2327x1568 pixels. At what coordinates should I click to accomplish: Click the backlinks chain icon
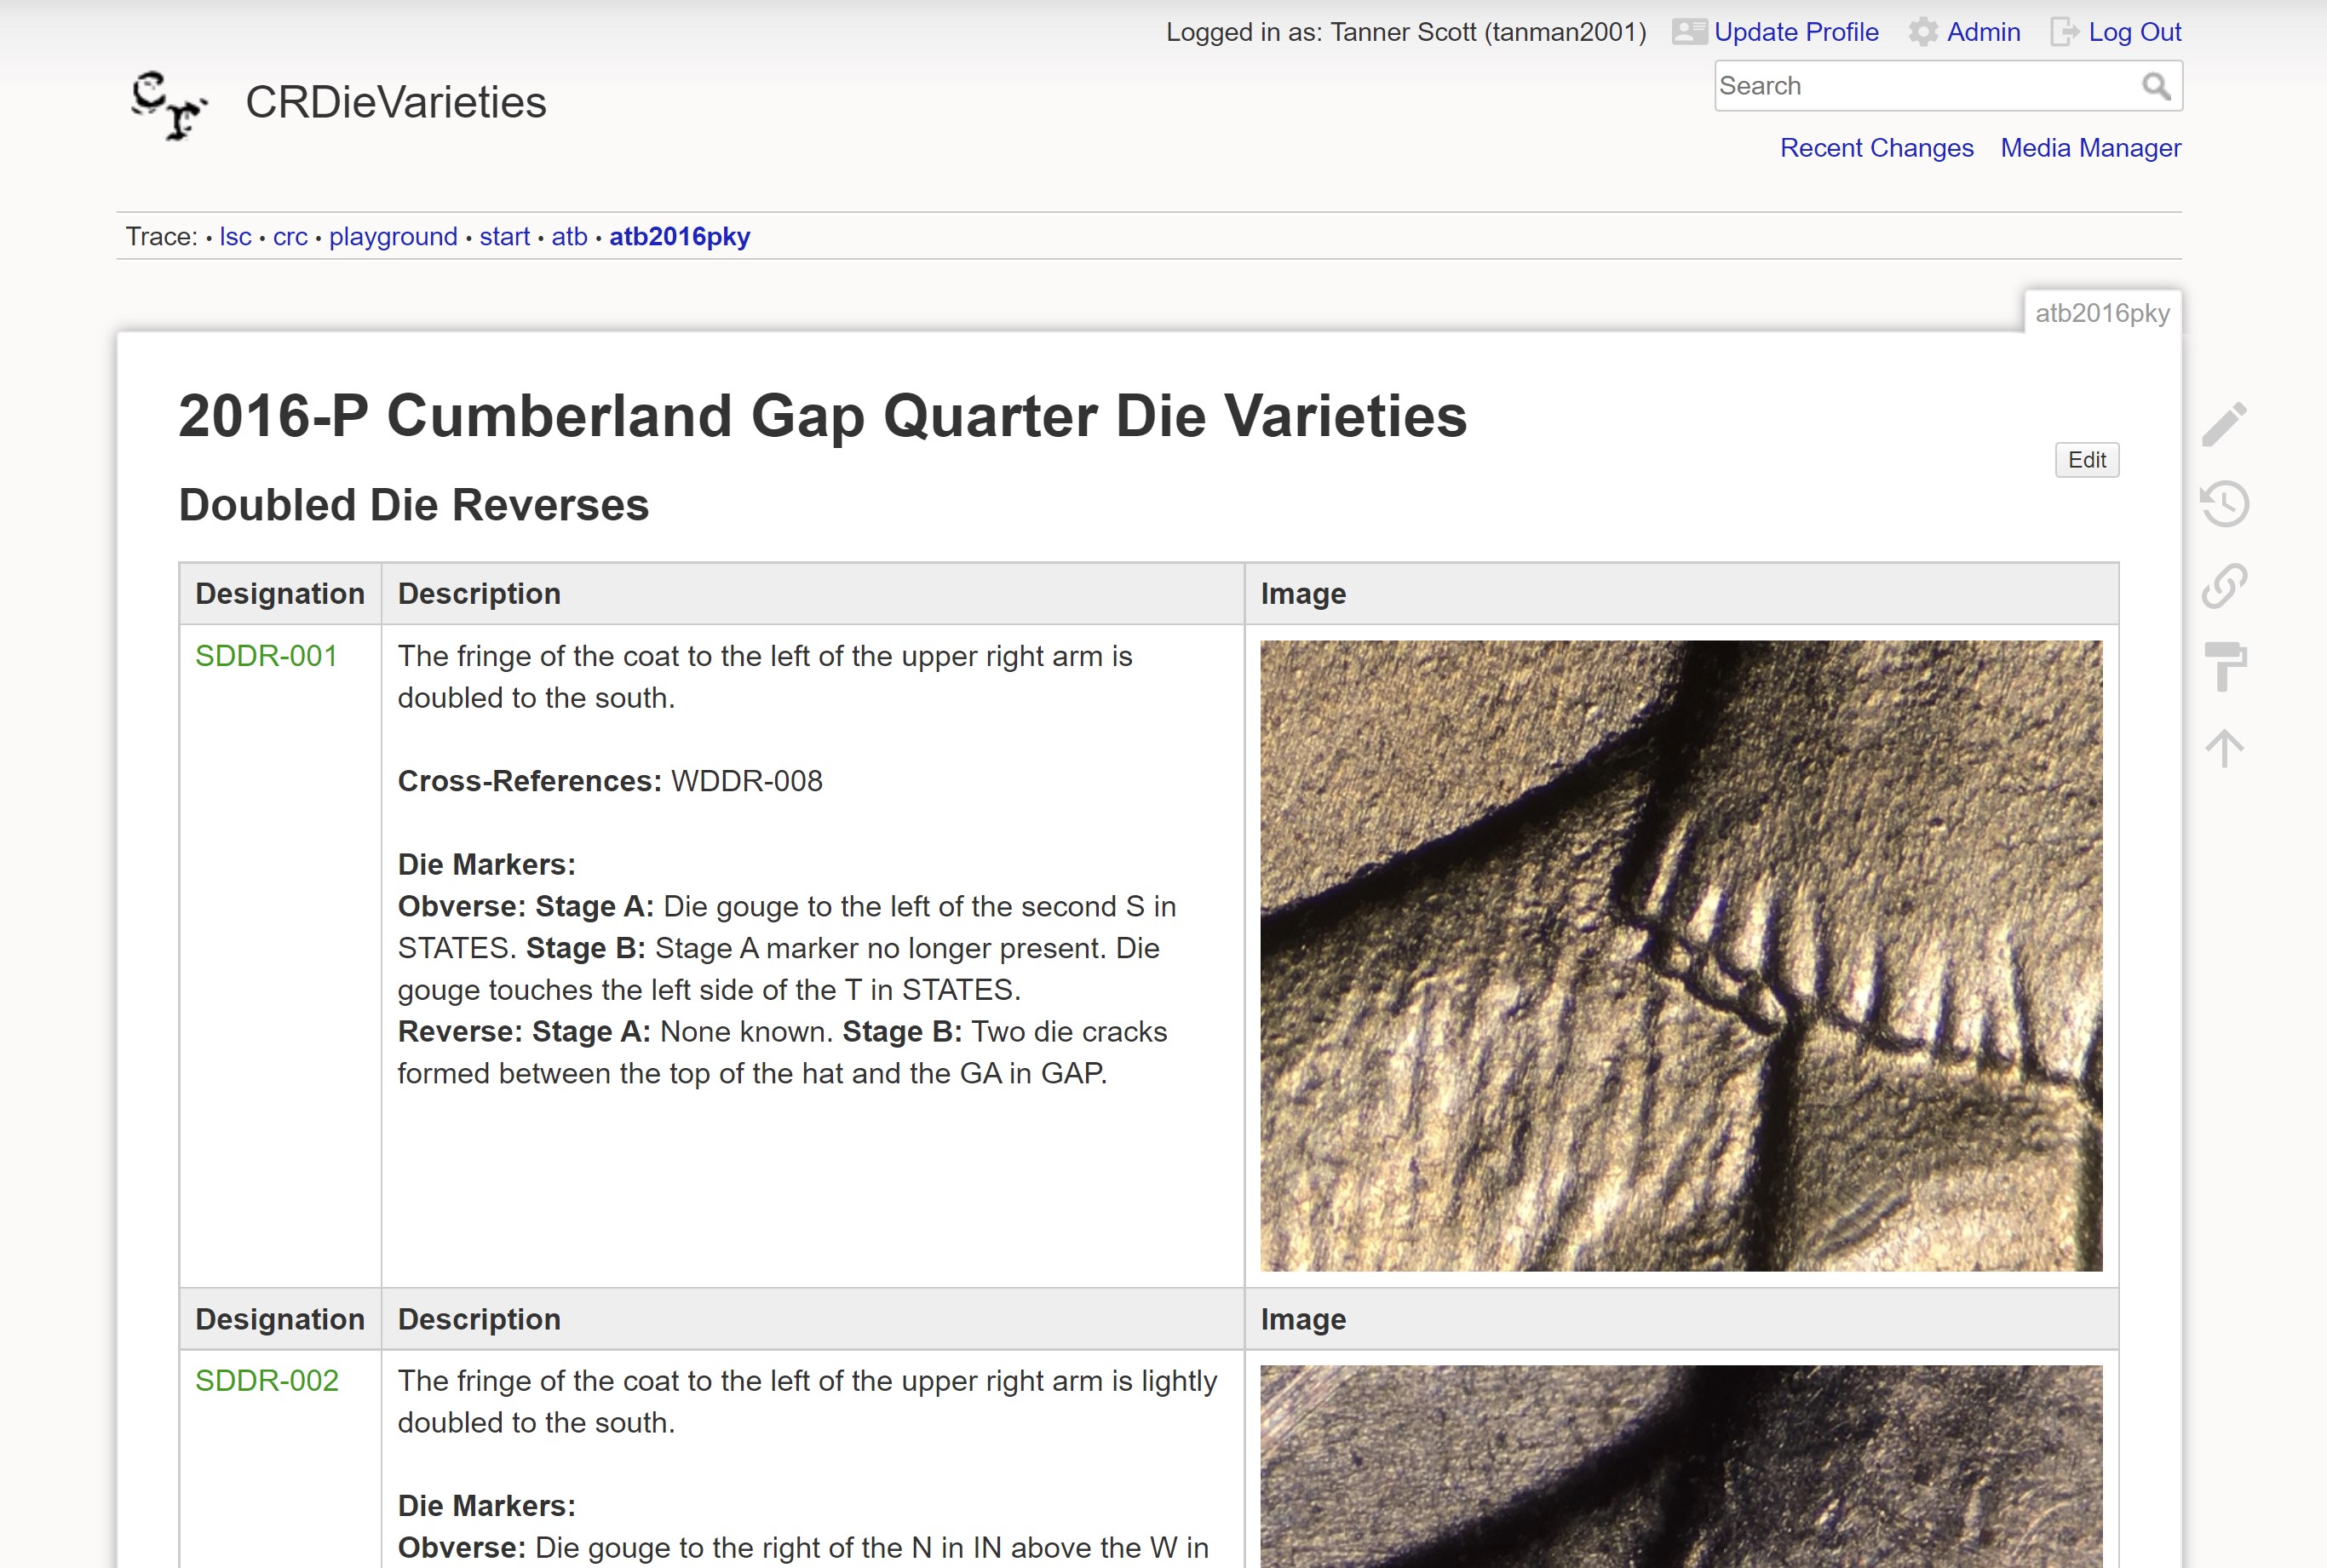click(2224, 586)
